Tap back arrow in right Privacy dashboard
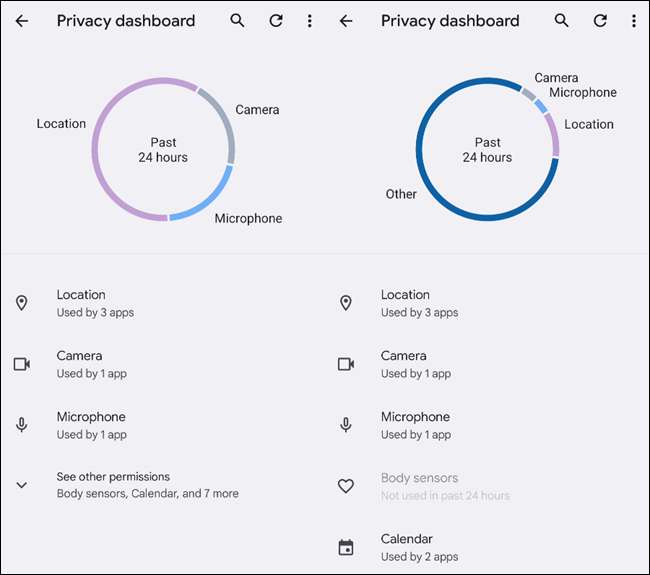 point(346,21)
